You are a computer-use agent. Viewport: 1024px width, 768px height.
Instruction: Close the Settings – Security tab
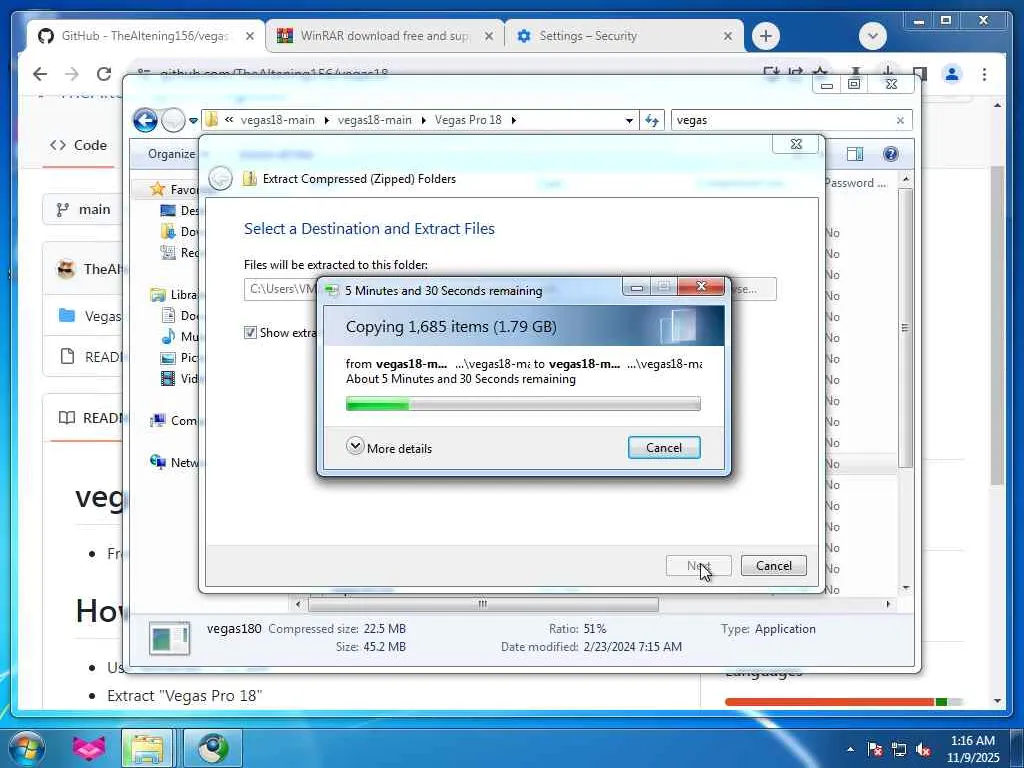click(x=728, y=36)
